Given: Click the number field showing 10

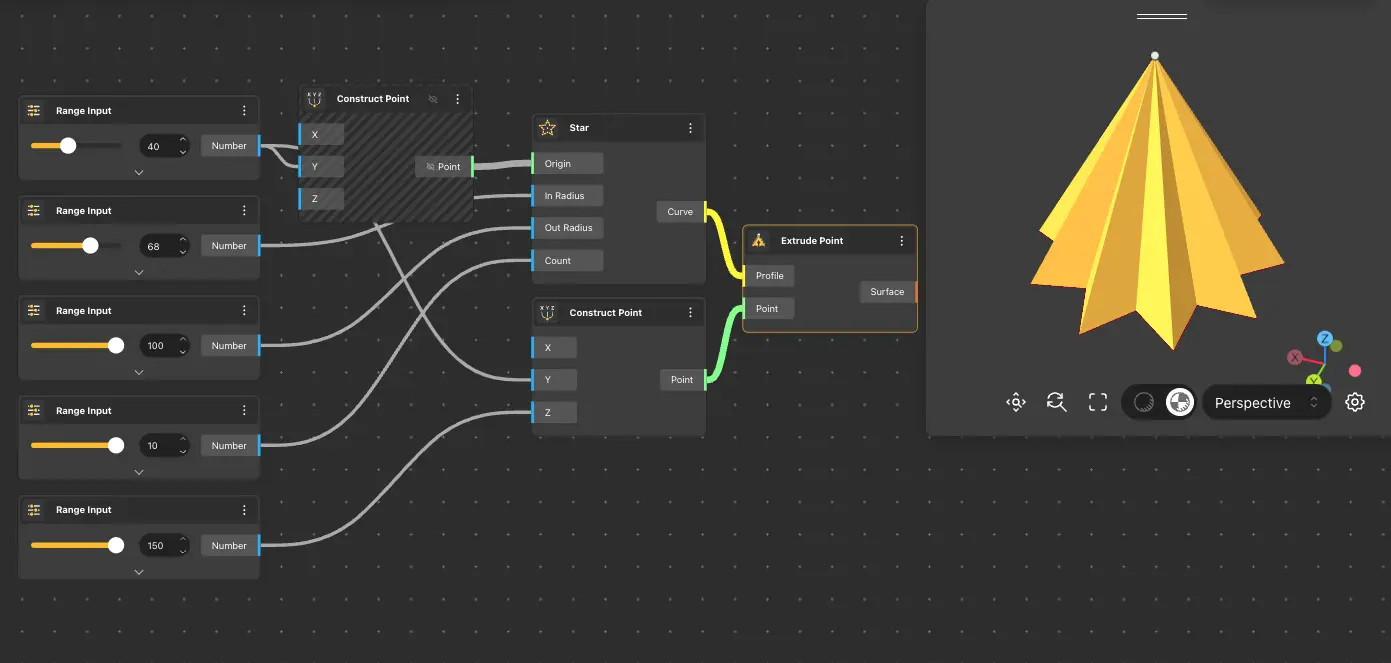Looking at the screenshot, I should coord(157,445).
